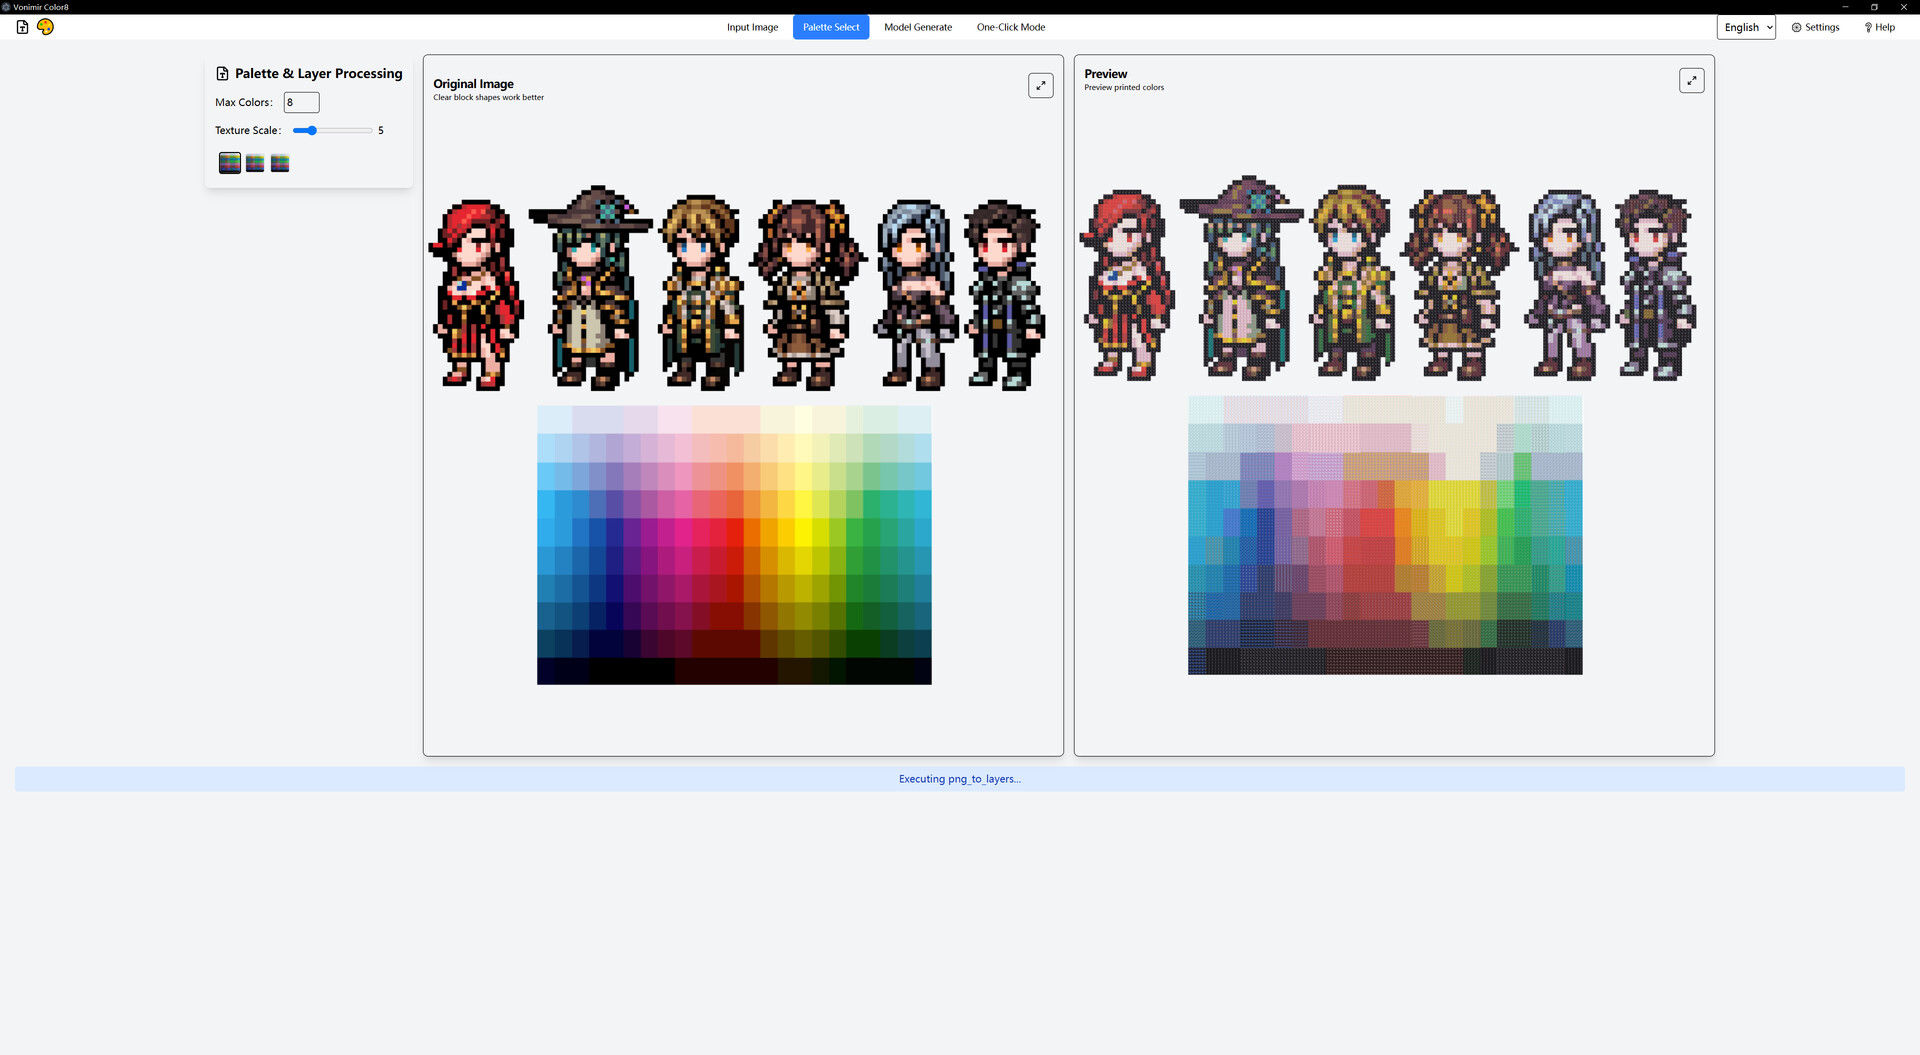Change language using the dropdown near Settings
The width and height of the screenshot is (1920, 1055).
(1746, 27)
